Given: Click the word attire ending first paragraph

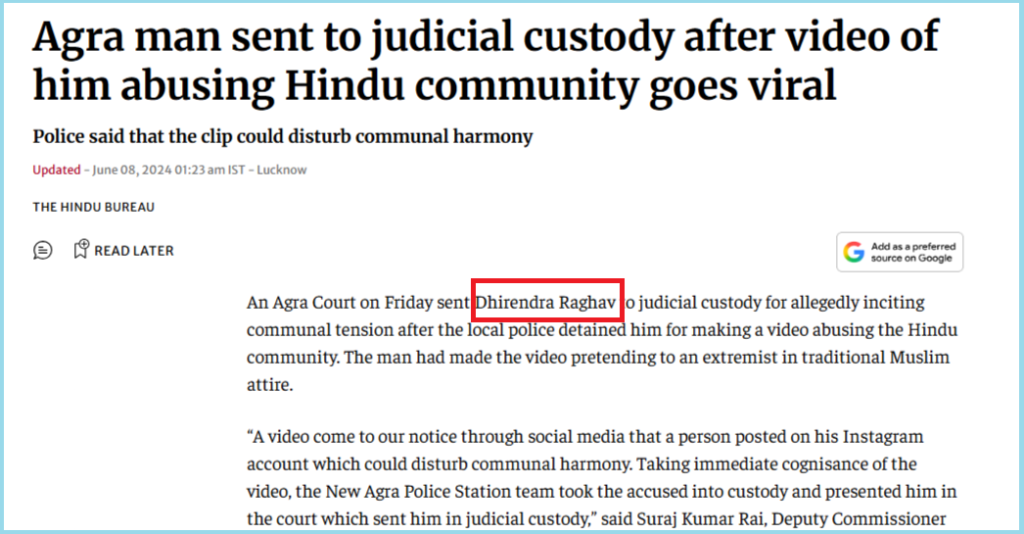Looking at the screenshot, I should (270, 385).
